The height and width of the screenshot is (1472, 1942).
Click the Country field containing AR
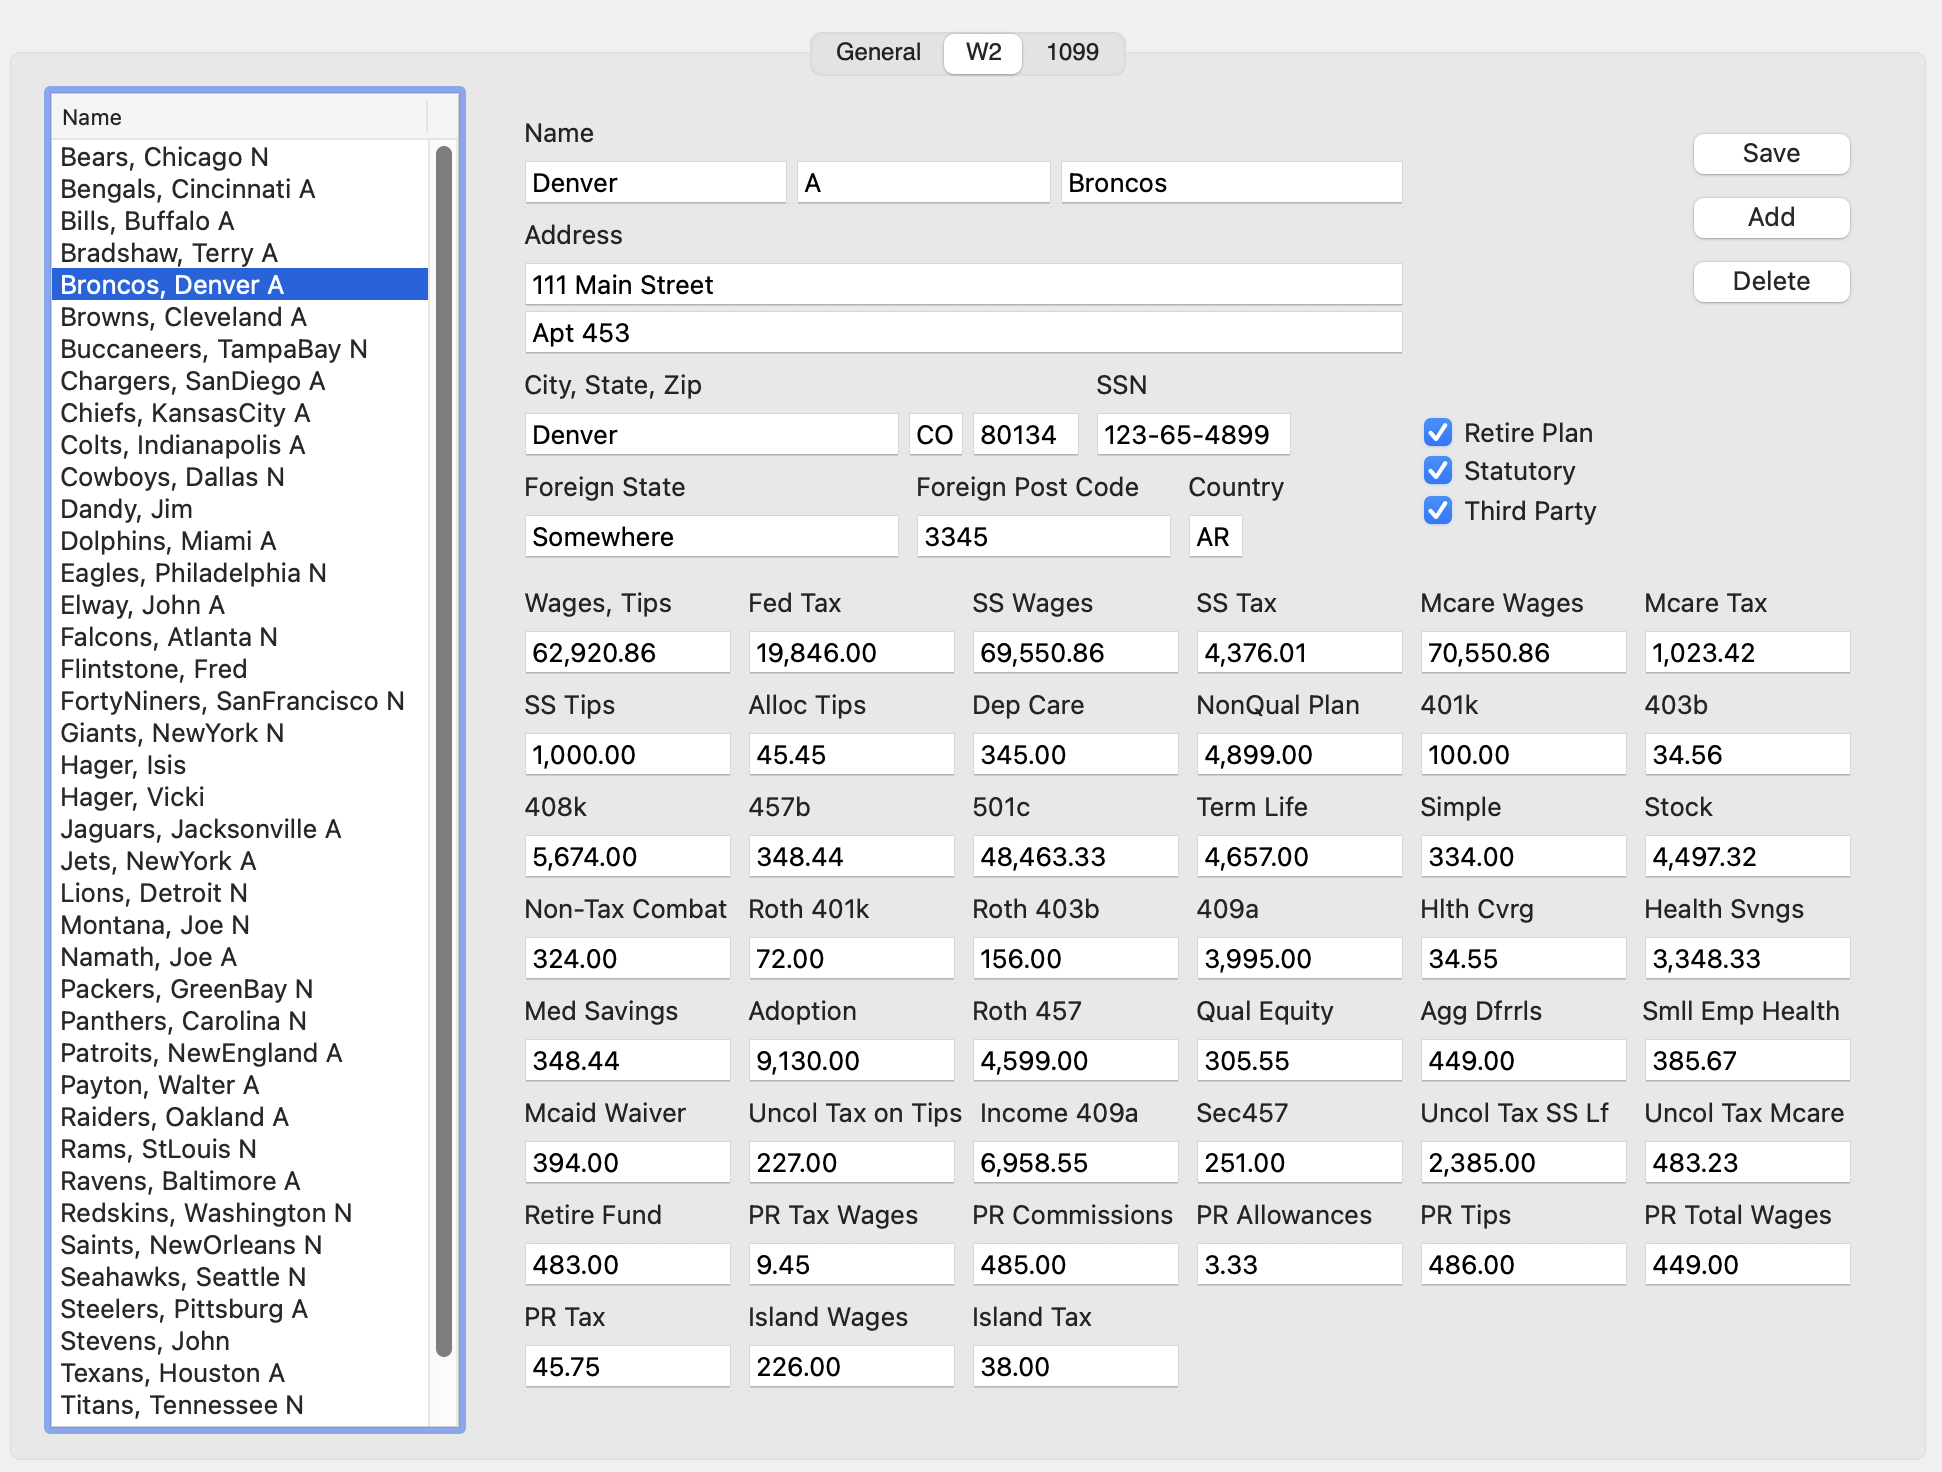tap(1214, 536)
